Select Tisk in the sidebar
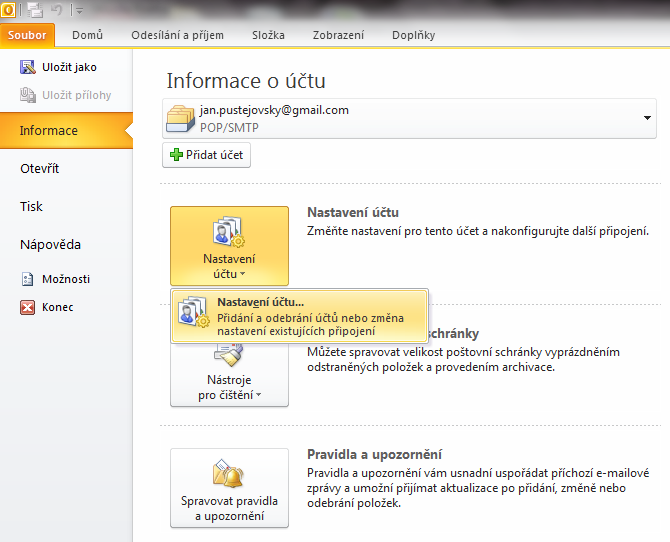This screenshot has width=670, height=542. click(x=31, y=206)
